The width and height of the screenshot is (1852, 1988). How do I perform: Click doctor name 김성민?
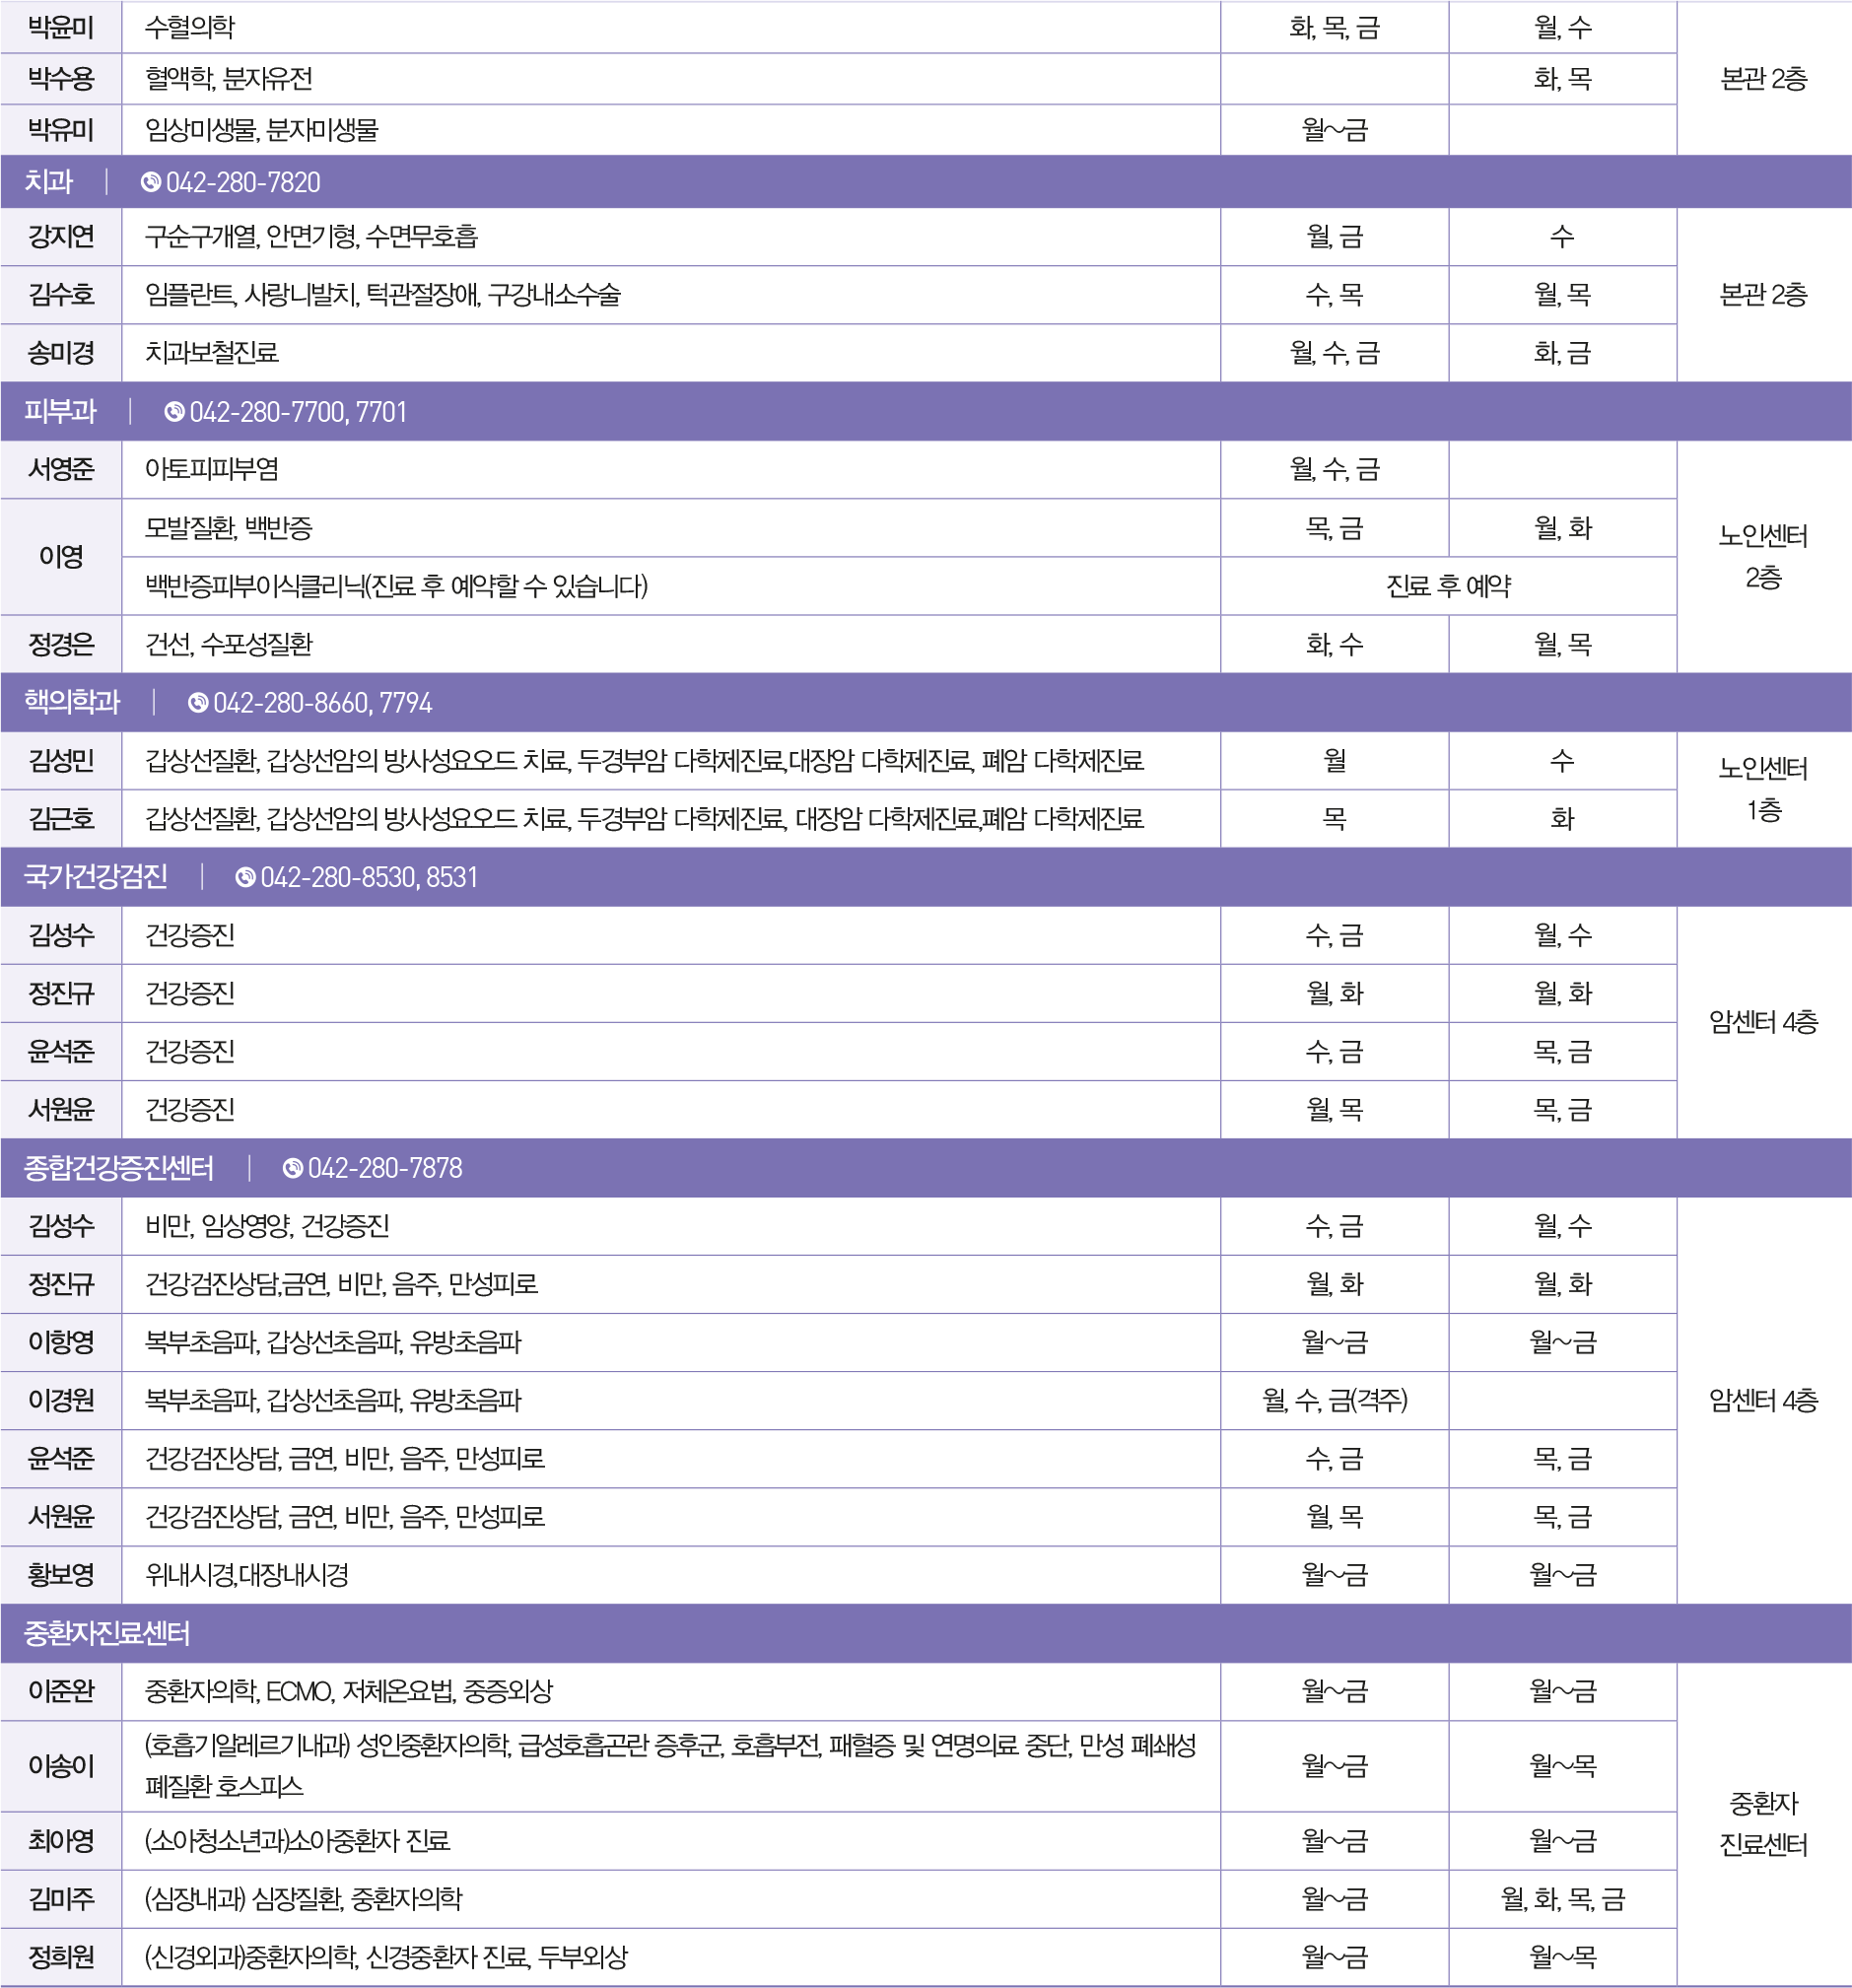click(61, 761)
